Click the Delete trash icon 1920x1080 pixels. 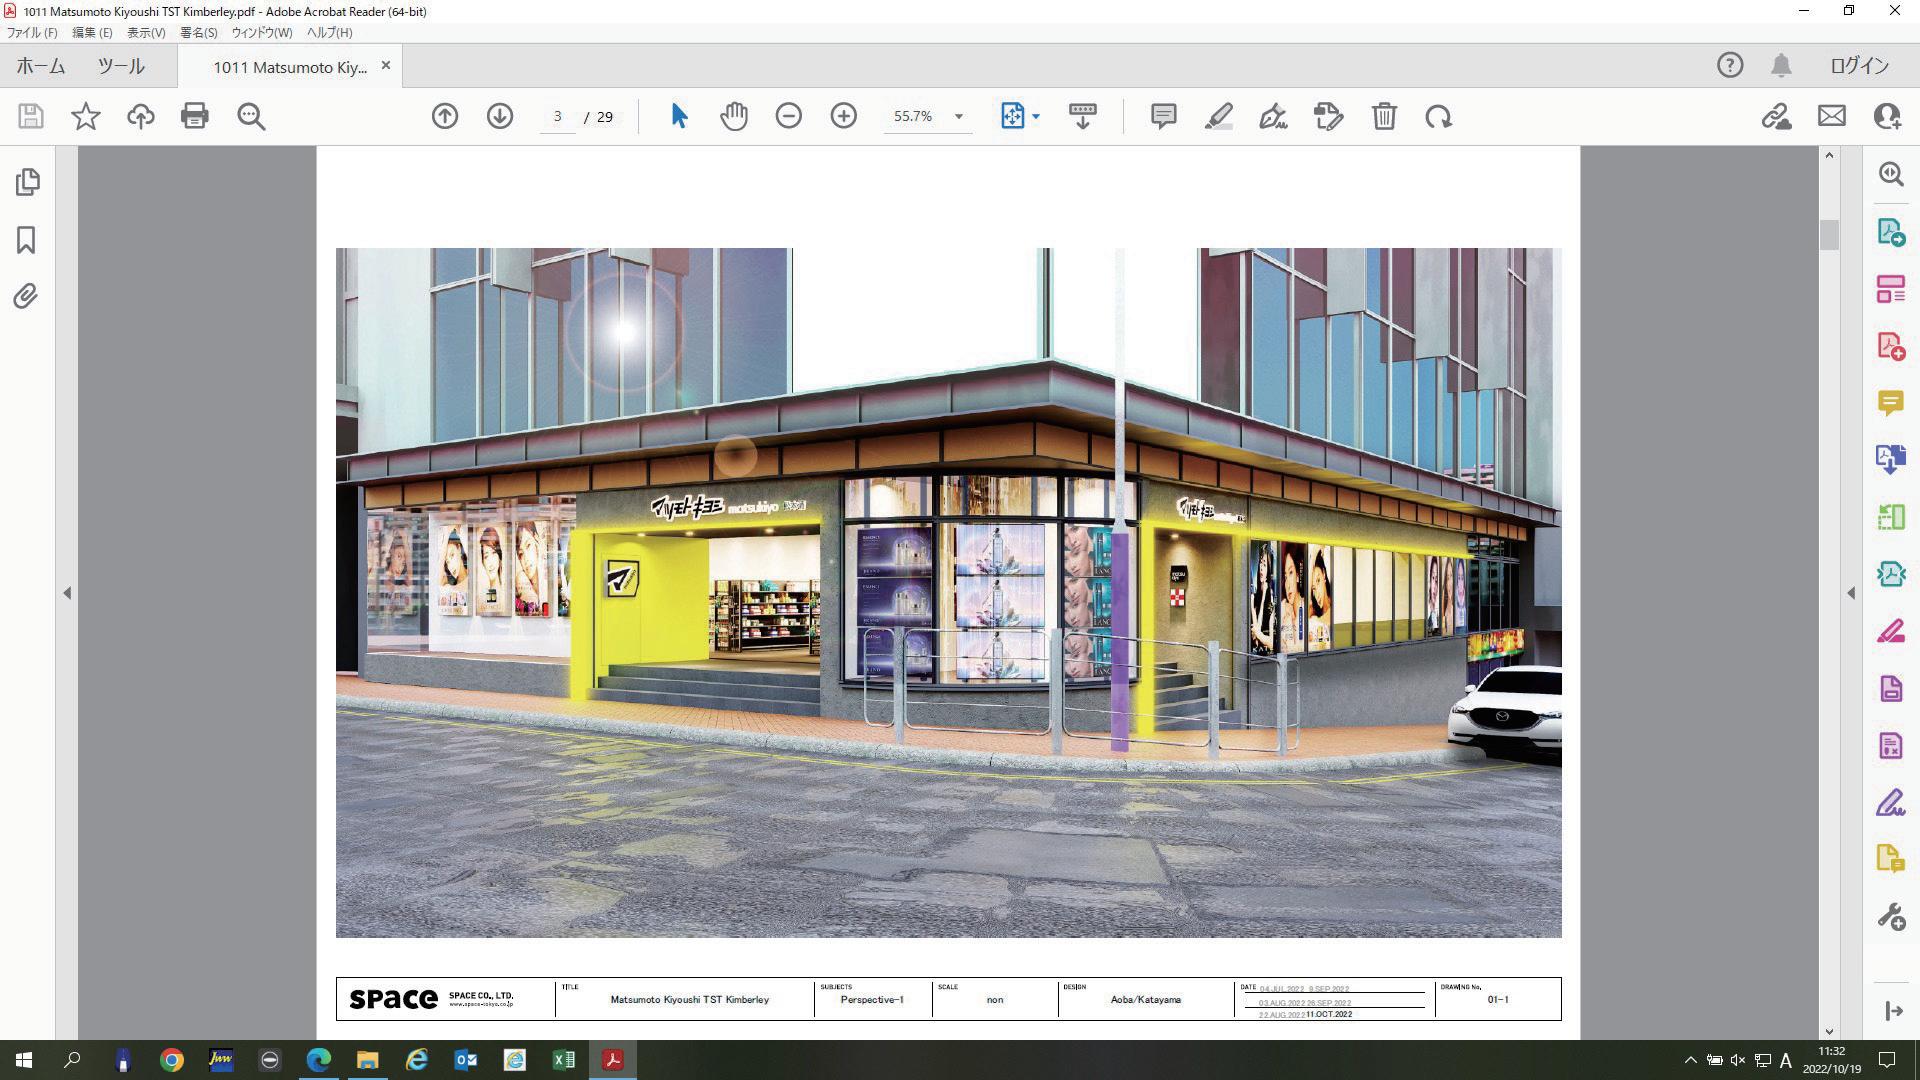pyautogui.click(x=1384, y=116)
